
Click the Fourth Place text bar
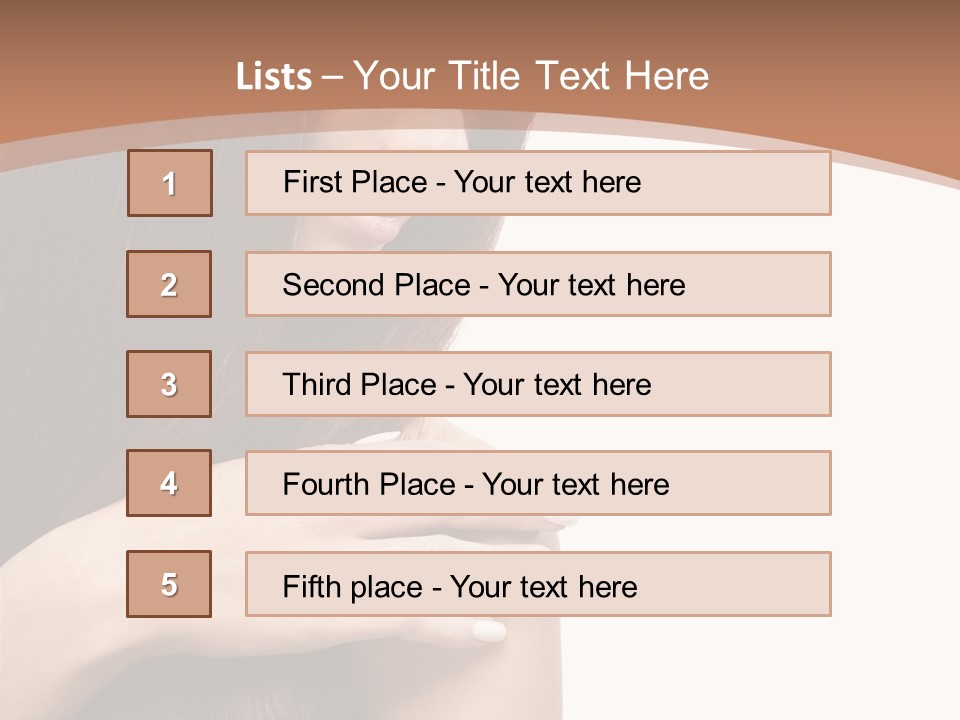tap(538, 483)
